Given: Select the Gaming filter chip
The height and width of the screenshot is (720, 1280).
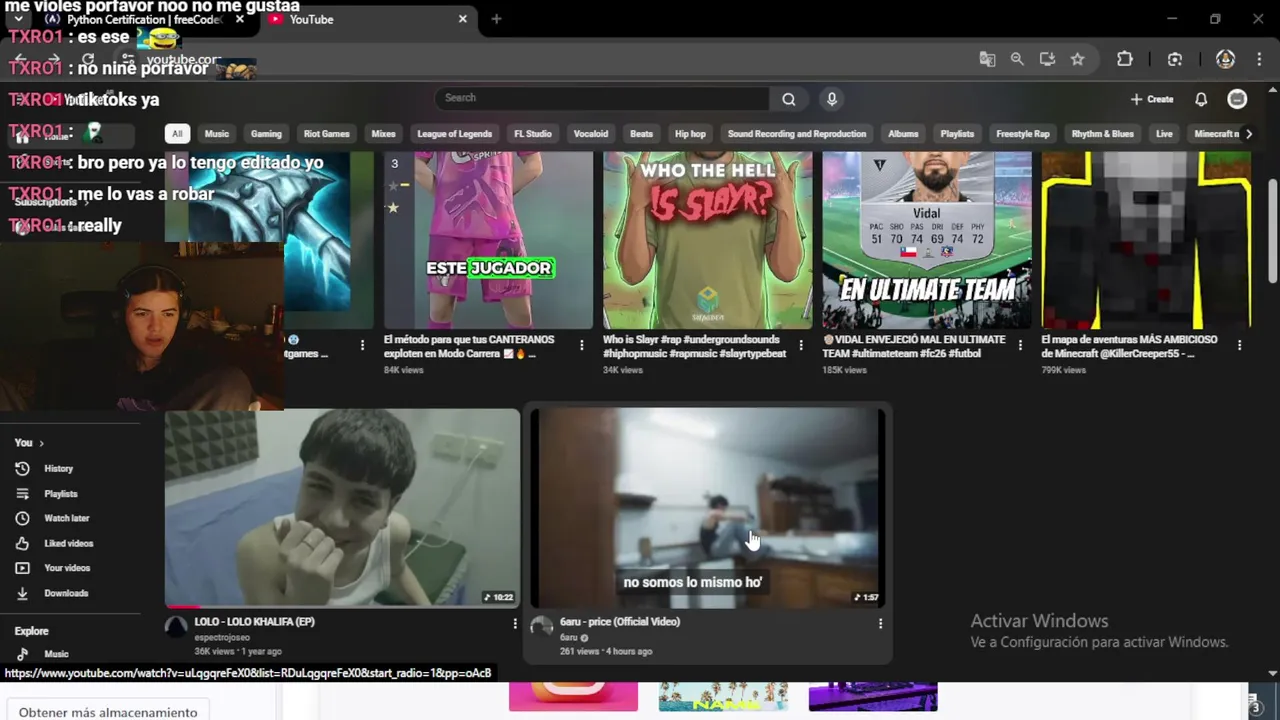Looking at the screenshot, I should pyautogui.click(x=266, y=134).
